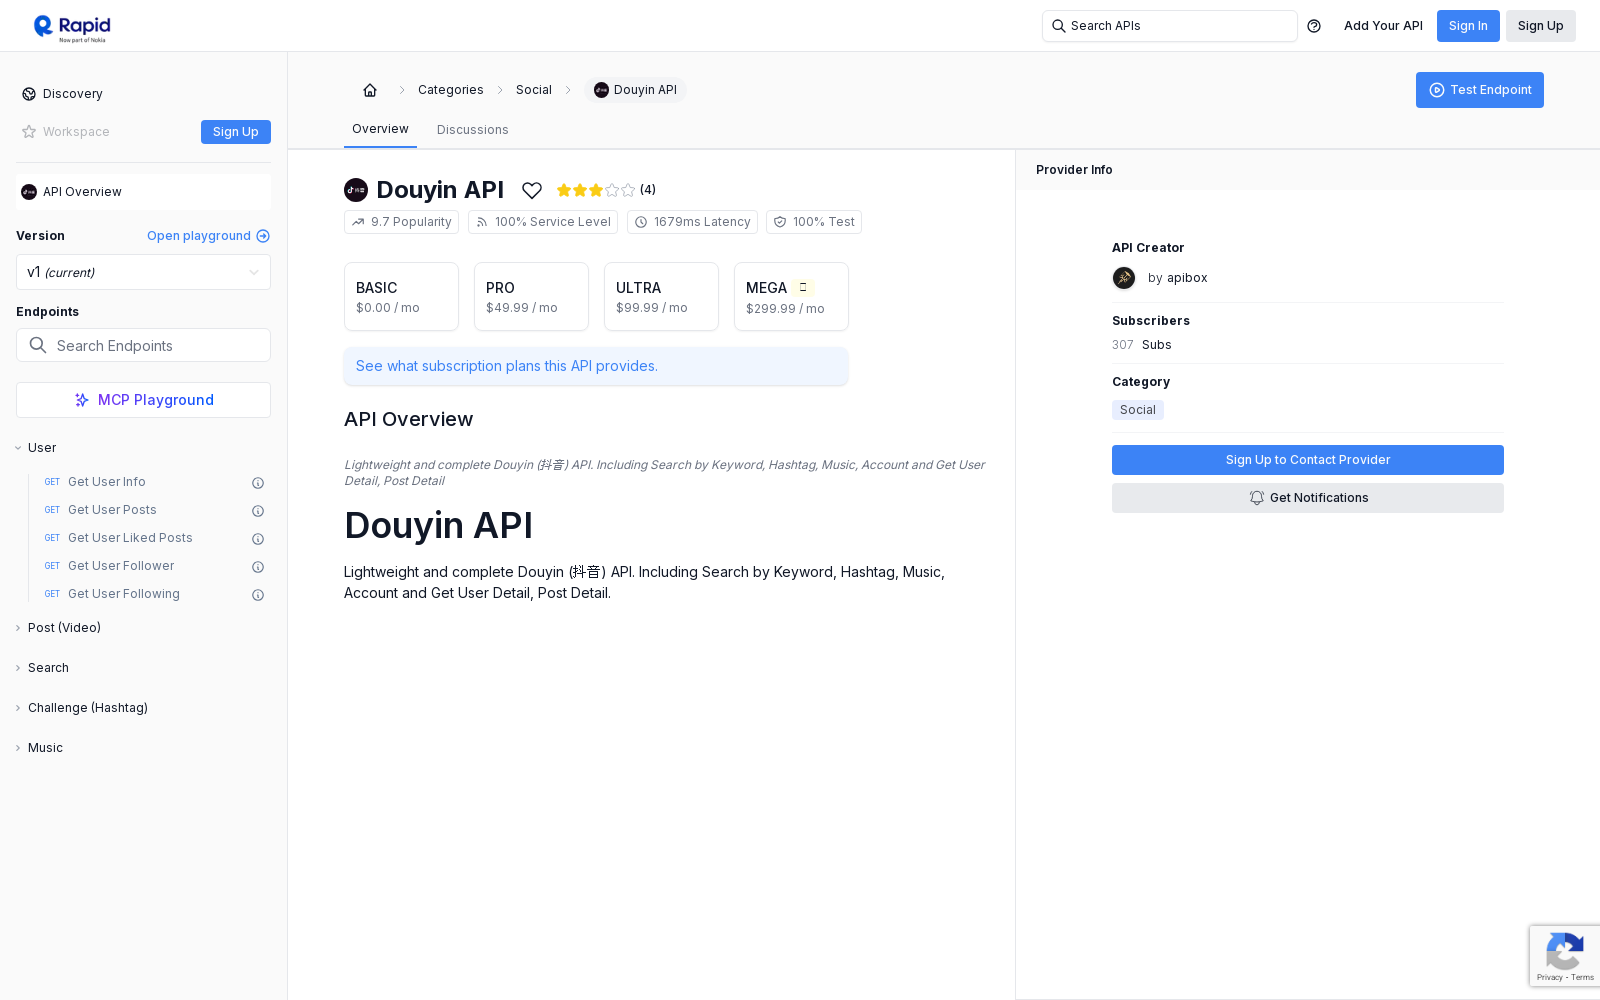1600x1000 pixels.
Task: Click the apibox creator name
Action: (1187, 278)
